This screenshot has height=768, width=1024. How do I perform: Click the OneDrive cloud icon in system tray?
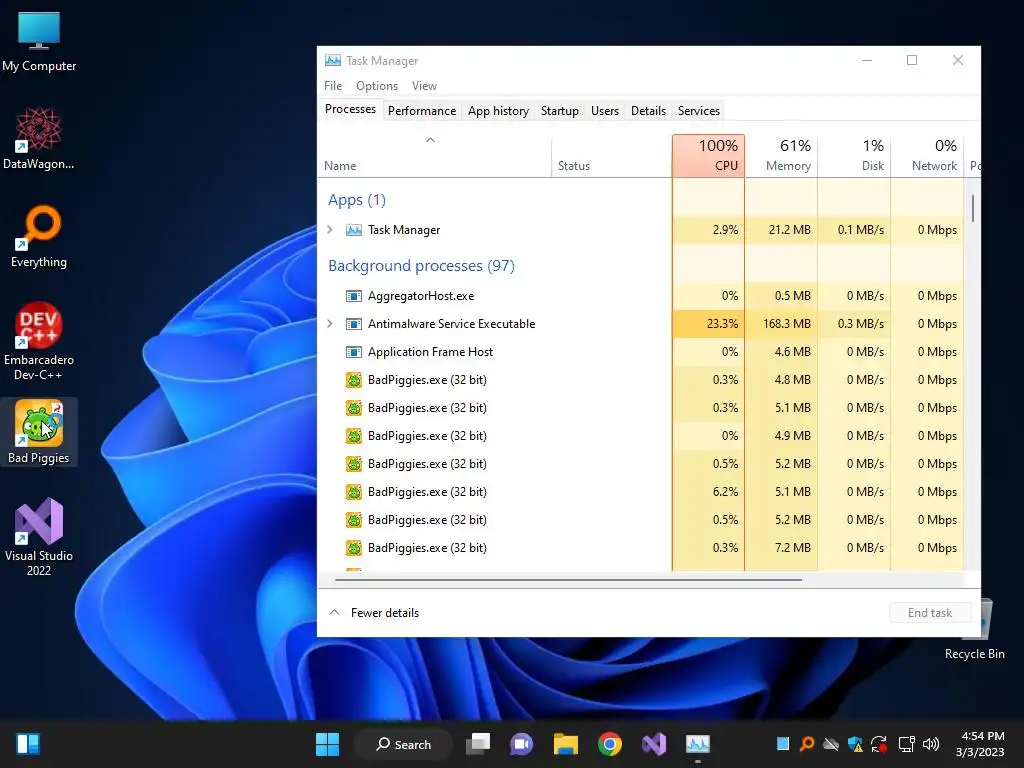[831, 744]
